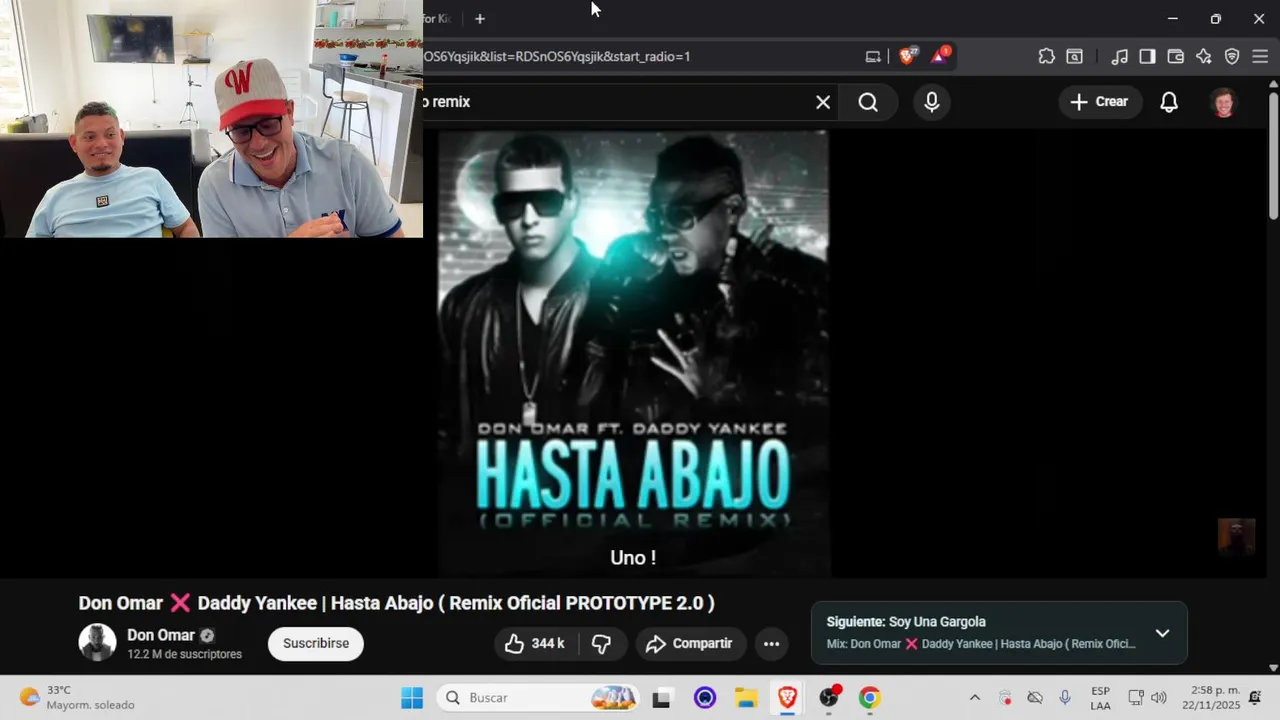Click the Hasta Abajo video player
This screenshot has width=1280, height=720.
[x=633, y=353]
